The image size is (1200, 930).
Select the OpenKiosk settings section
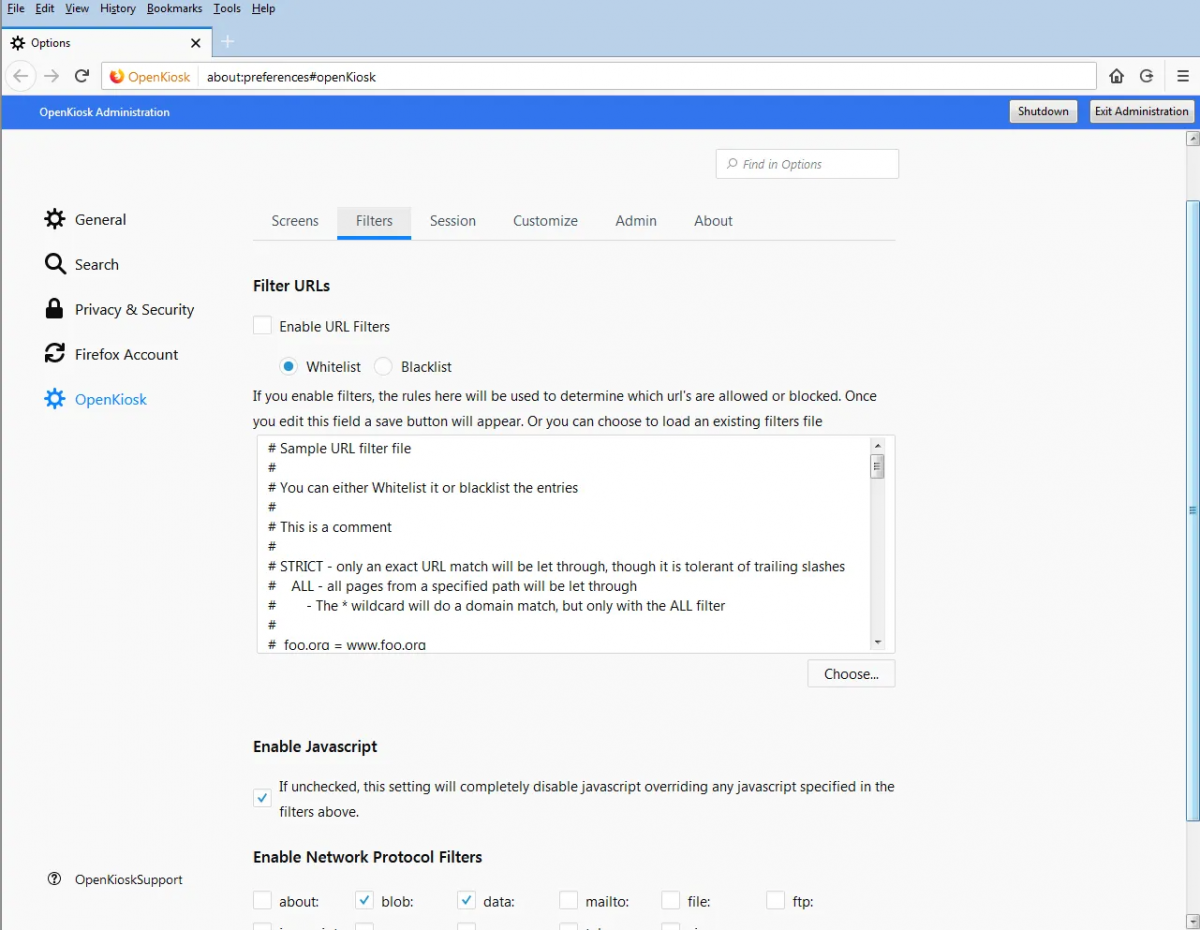click(110, 399)
